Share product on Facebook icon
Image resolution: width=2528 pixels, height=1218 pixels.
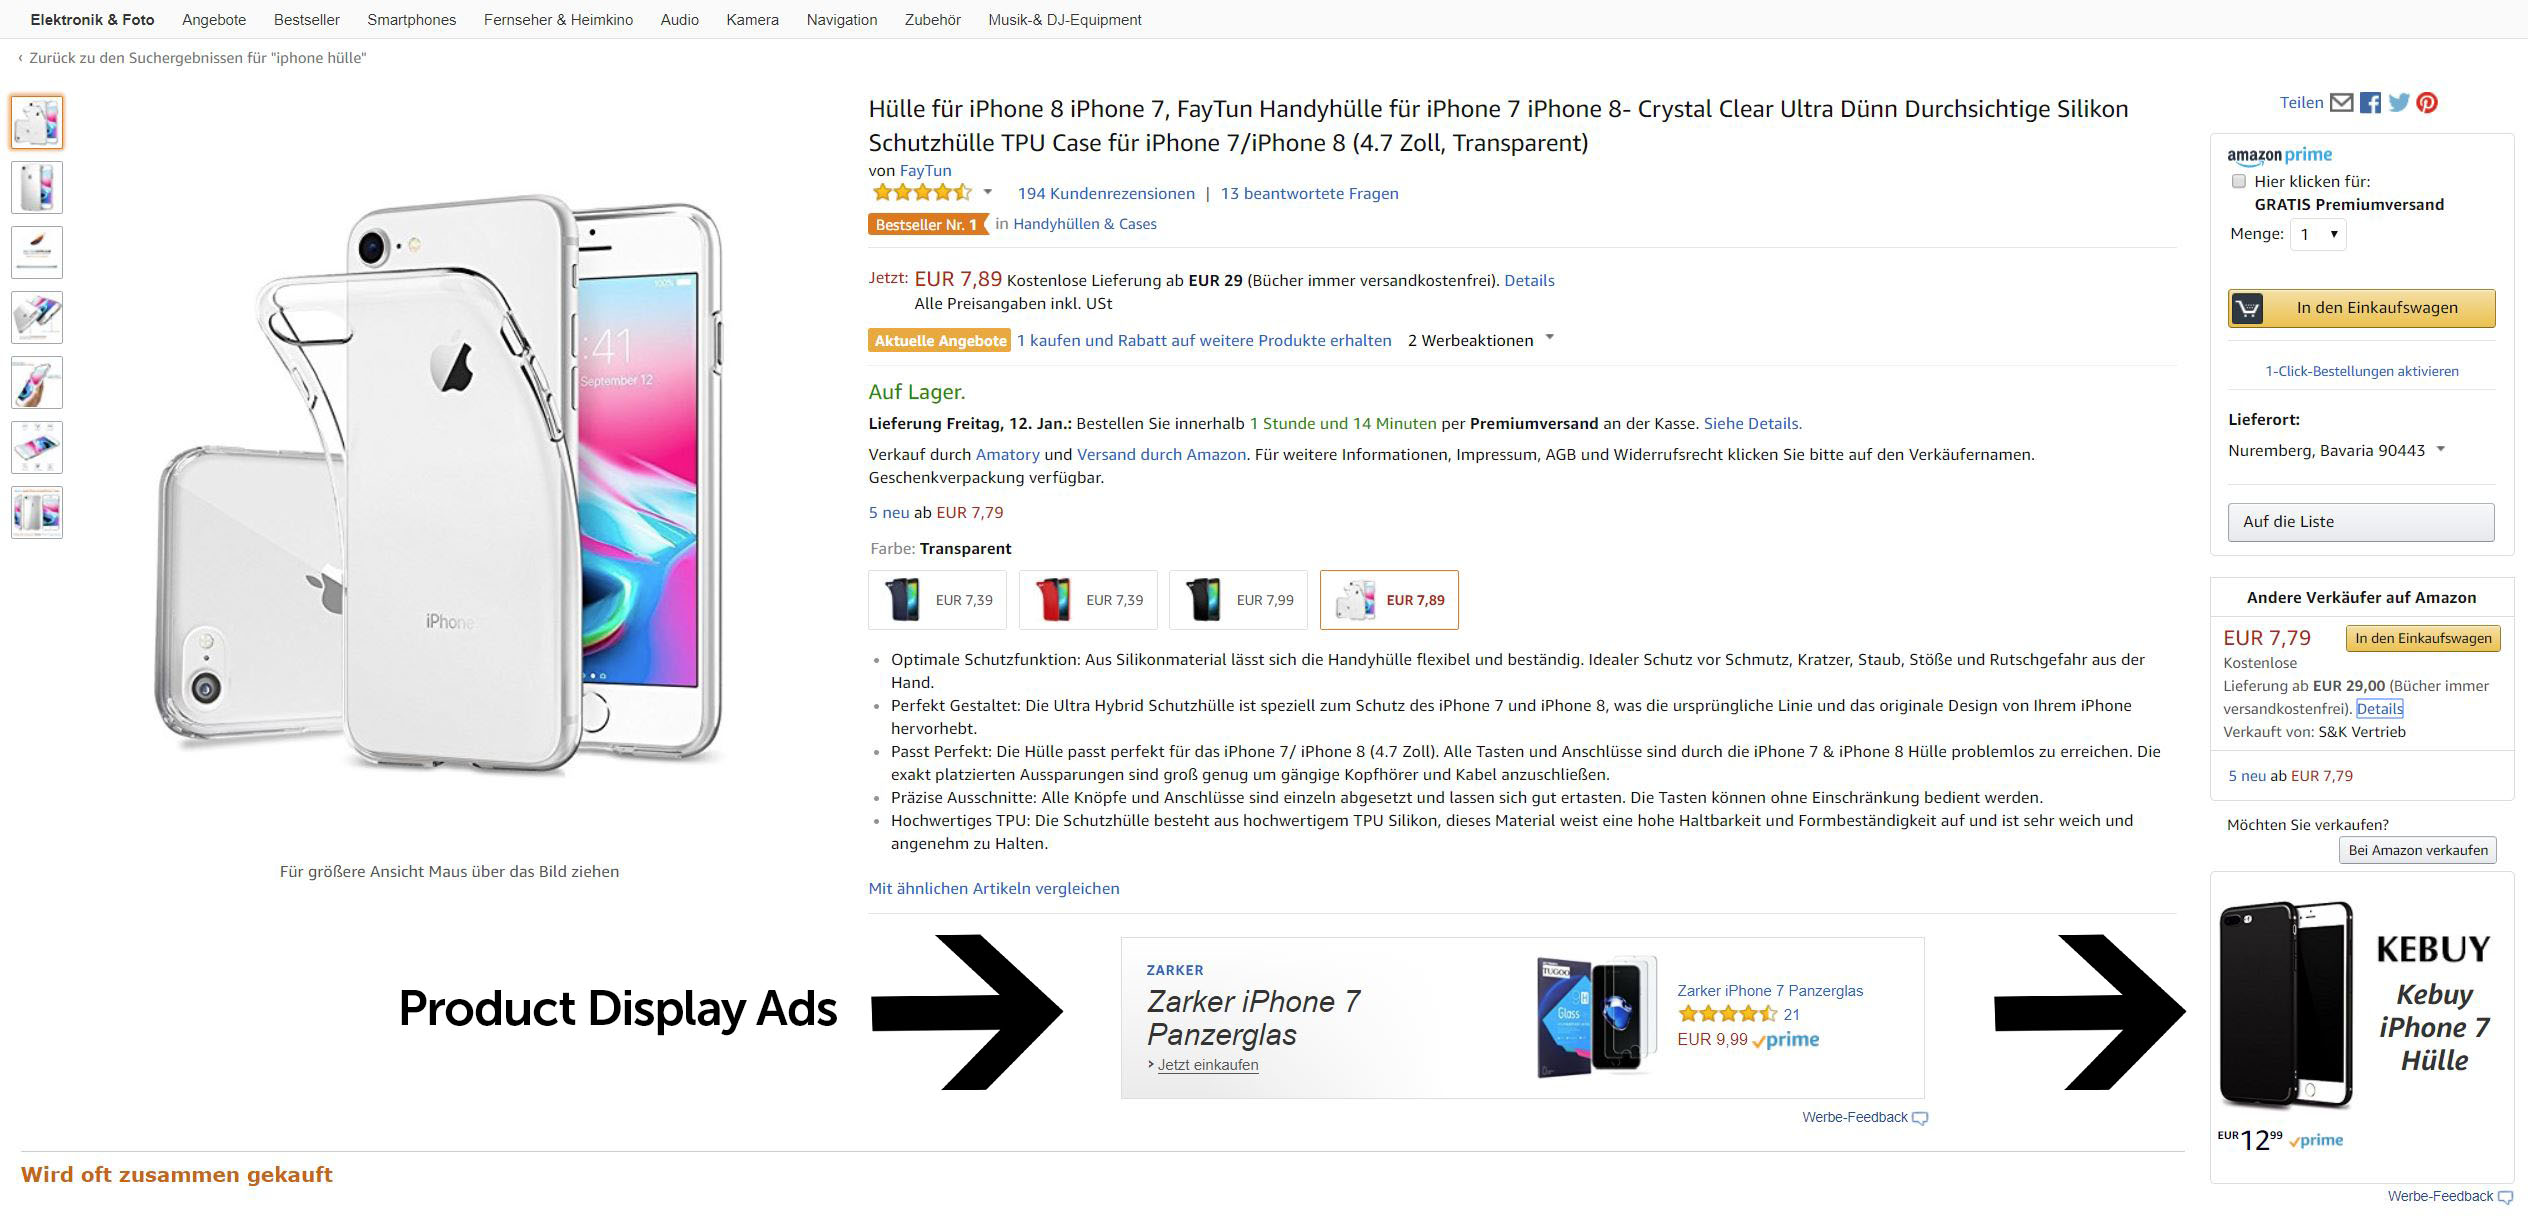[2369, 102]
